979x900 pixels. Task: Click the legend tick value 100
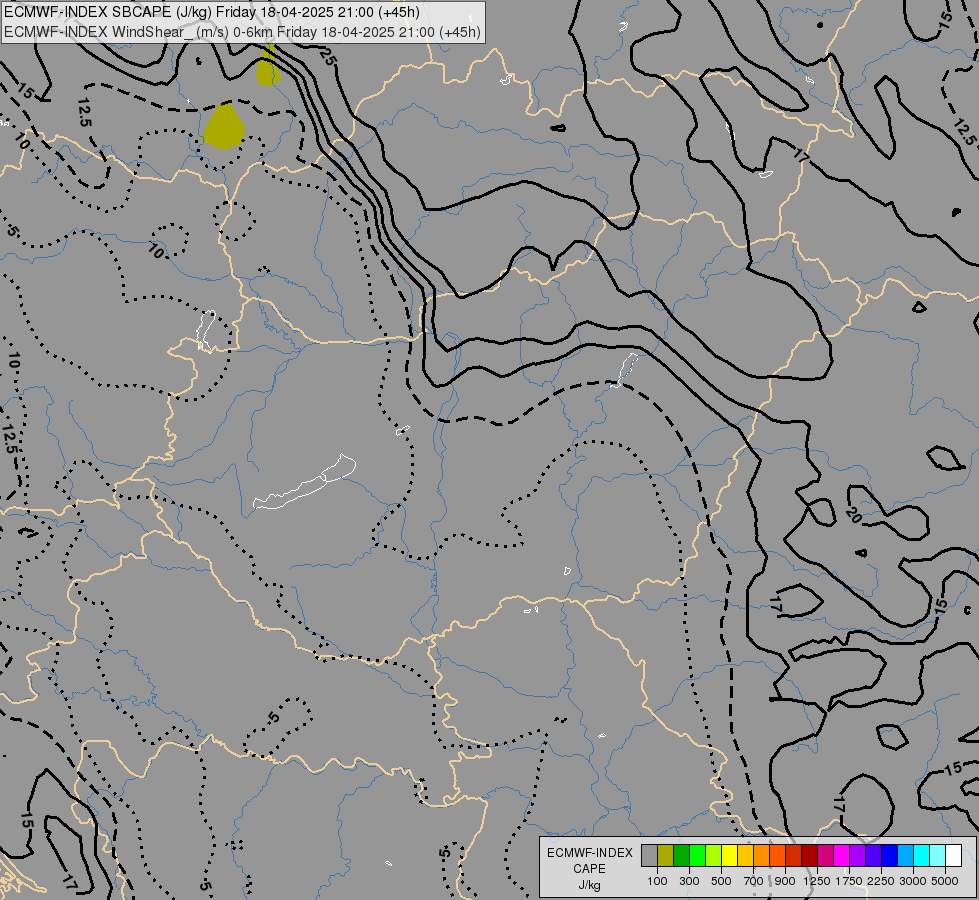click(657, 881)
